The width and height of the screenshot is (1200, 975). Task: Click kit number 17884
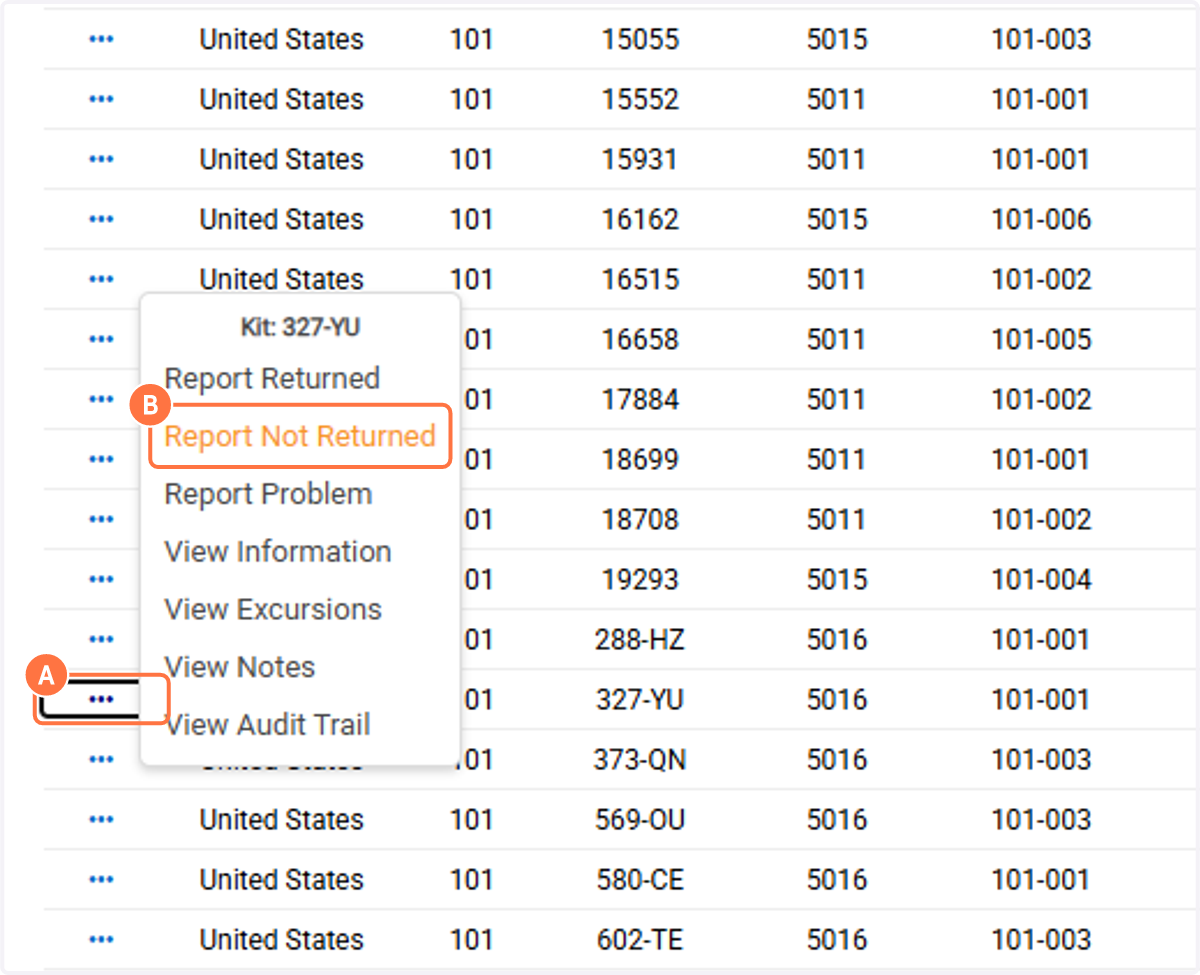(x=640, y=400)
